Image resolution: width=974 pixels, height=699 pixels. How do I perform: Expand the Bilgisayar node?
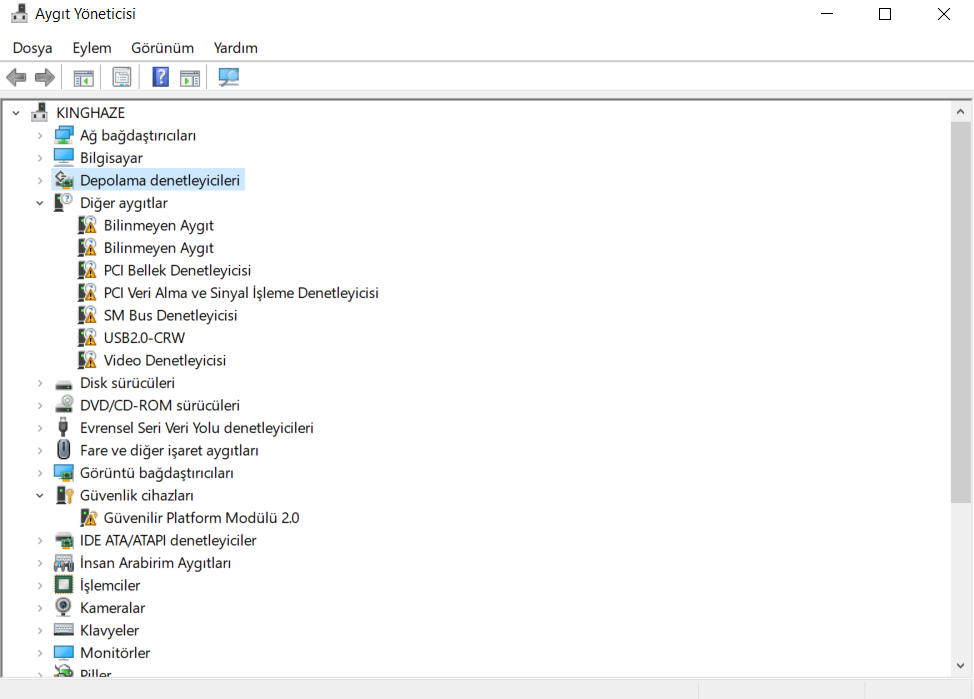pyautogui.click(x=40, y=158)
